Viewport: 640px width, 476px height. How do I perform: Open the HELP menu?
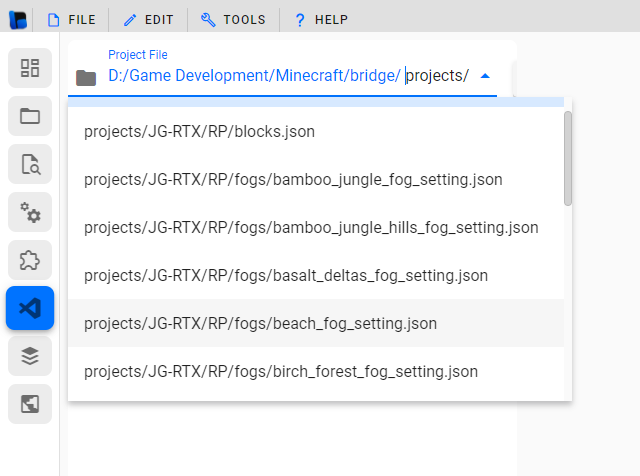pyautogui.click(x=321, y=20)
